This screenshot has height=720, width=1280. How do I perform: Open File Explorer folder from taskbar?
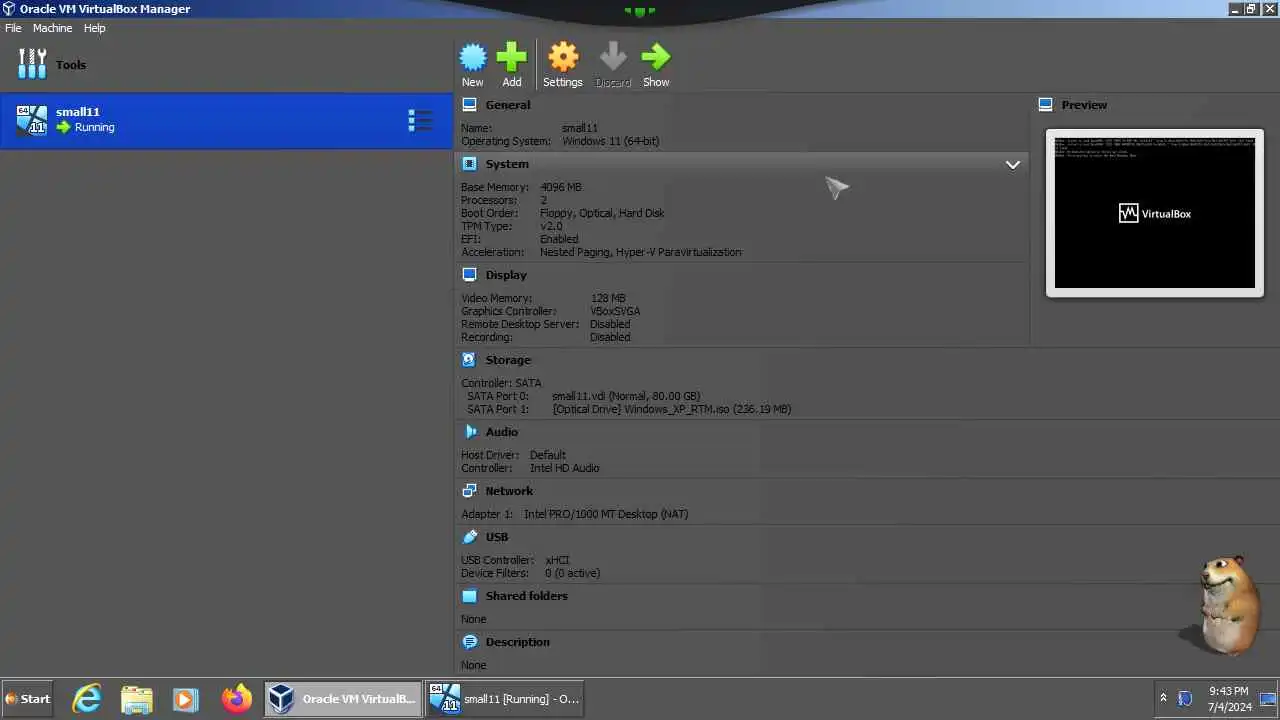pos(137,699)
